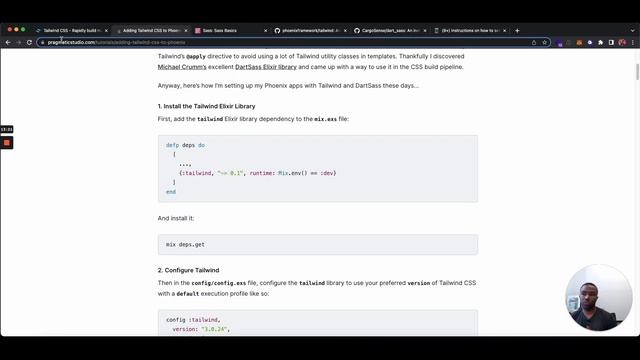Screen dimensions: 640x360
Task: Click the 'version: "3.0.24"' code line
Action: coord(201,329)
